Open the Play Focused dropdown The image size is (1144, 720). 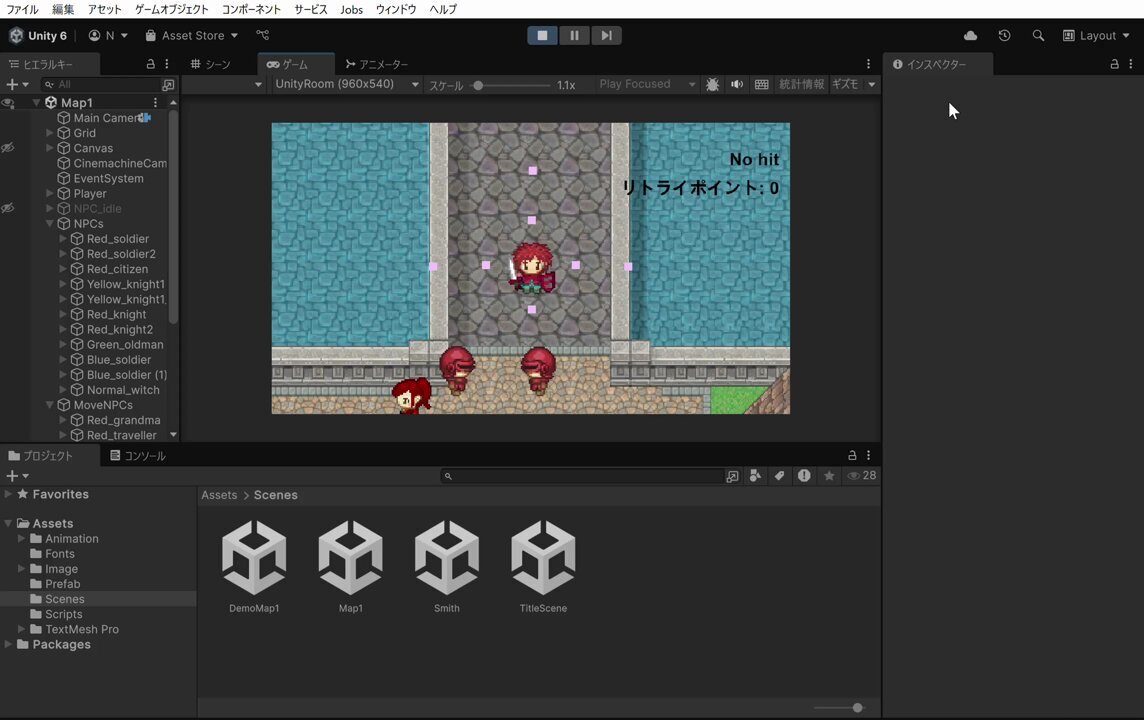(647, 85)
